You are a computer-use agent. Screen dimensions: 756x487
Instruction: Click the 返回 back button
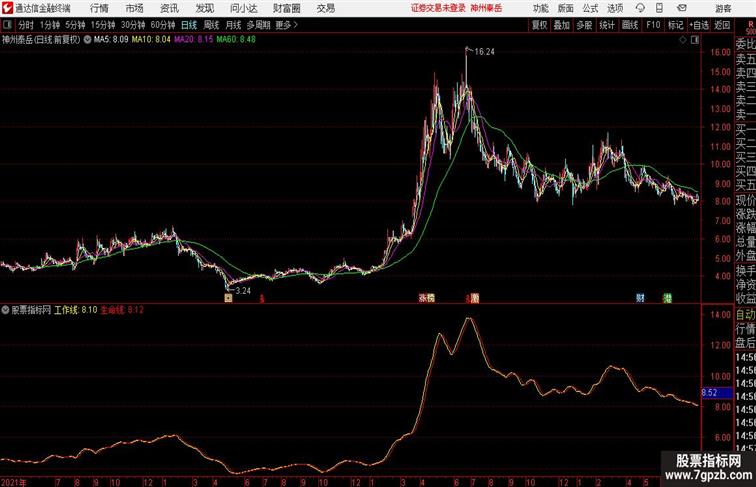click(x=722, y=25)
